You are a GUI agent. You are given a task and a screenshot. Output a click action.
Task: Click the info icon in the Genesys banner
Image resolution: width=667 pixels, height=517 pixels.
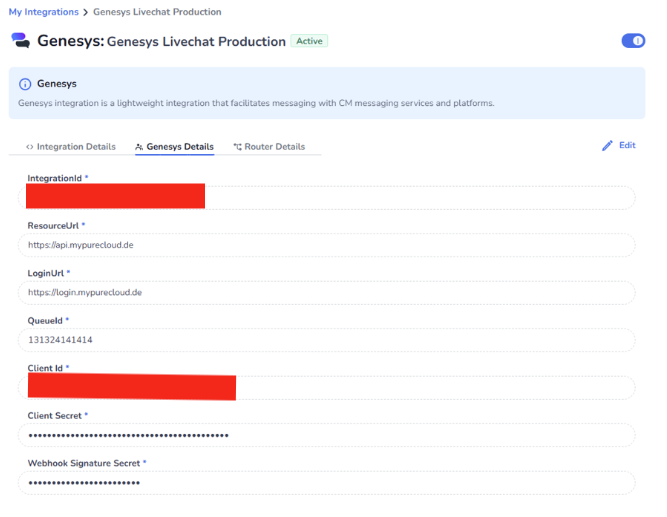point(25,84)
